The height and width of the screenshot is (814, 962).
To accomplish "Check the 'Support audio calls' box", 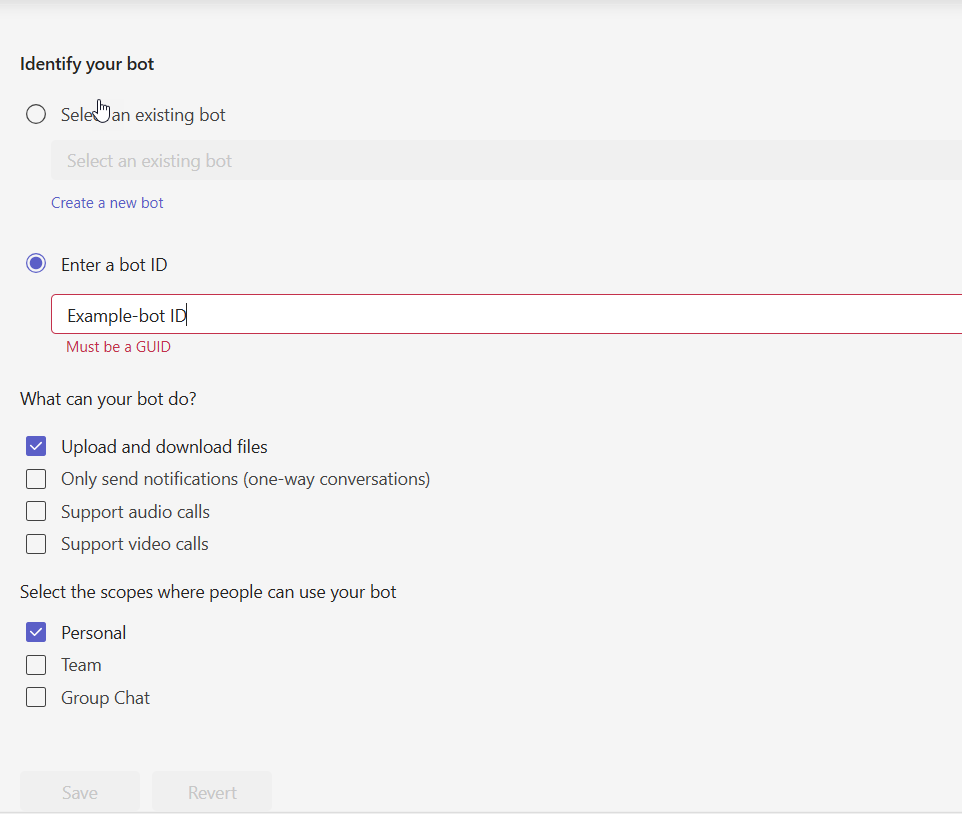I will coord(36,511).
